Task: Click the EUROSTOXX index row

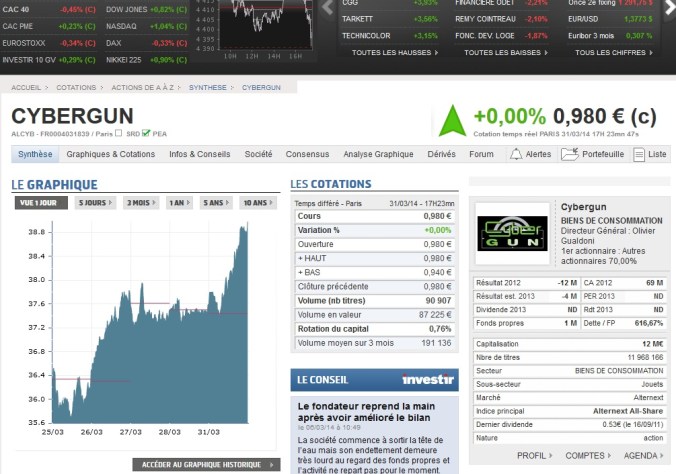Action: 49,43
